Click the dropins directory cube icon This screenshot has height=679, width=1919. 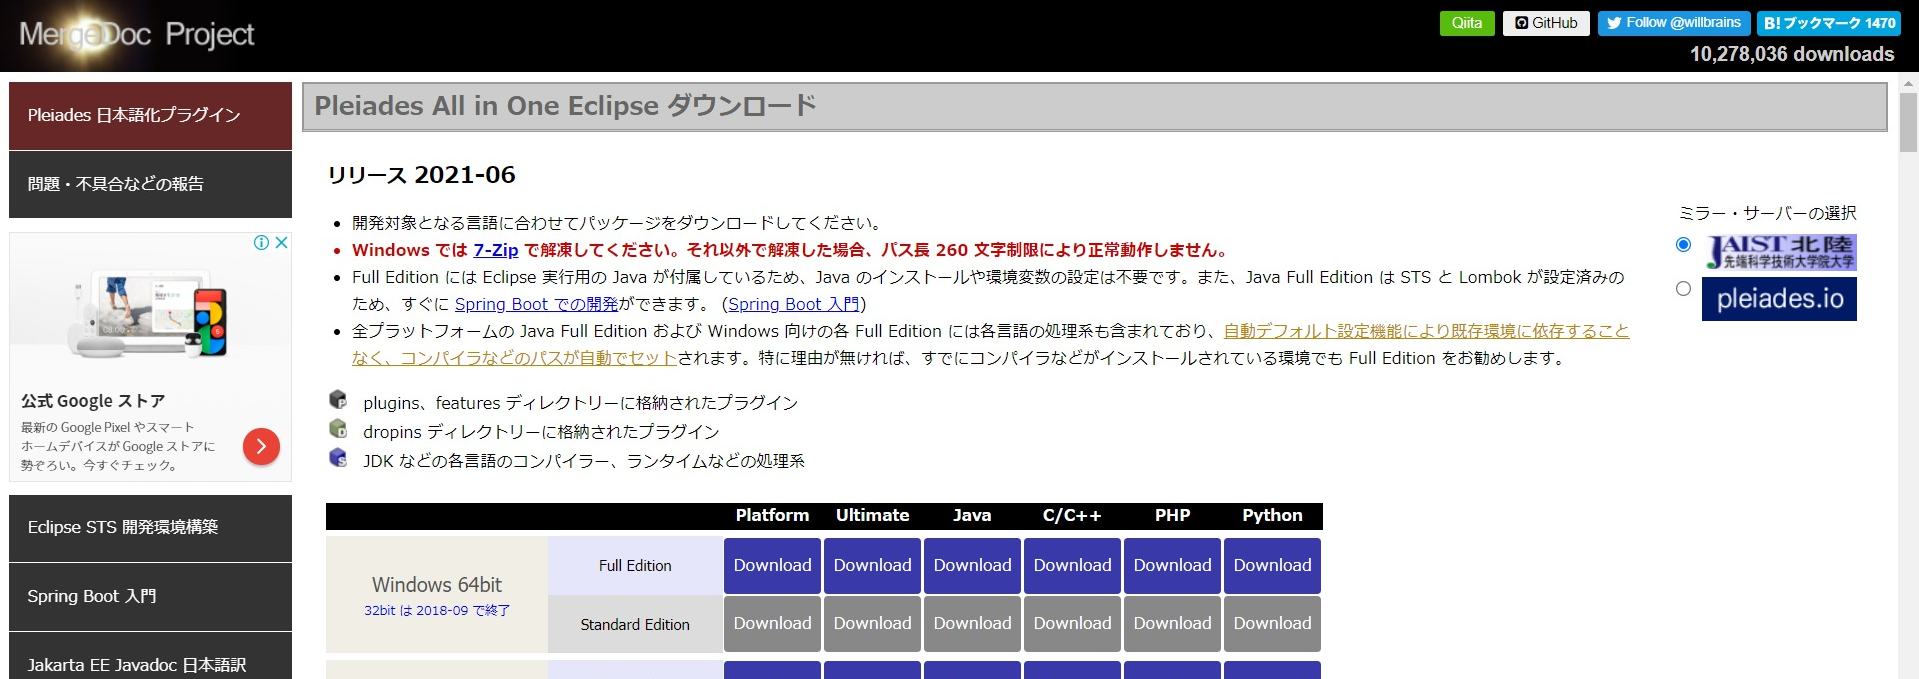[x=338, y=429]
